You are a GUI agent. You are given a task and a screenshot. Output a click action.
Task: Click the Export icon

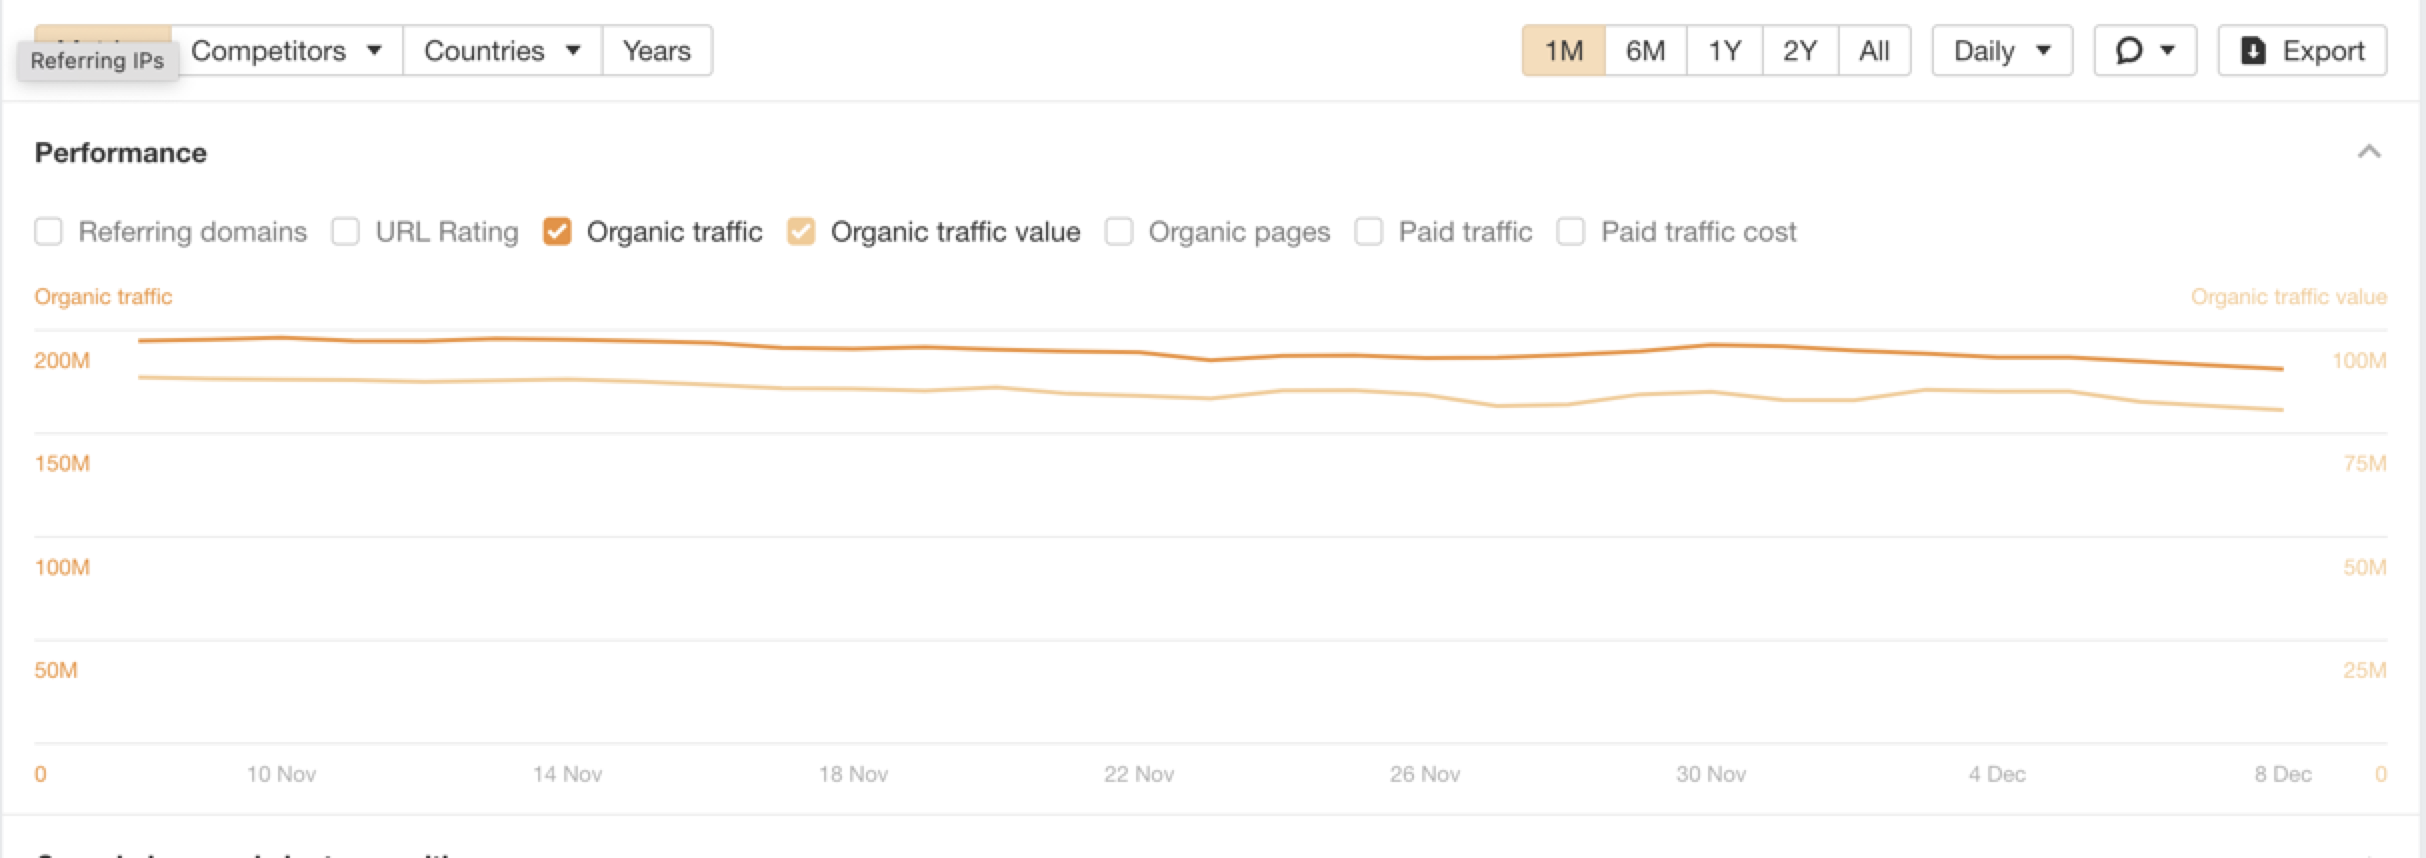tap(2302, 50)
